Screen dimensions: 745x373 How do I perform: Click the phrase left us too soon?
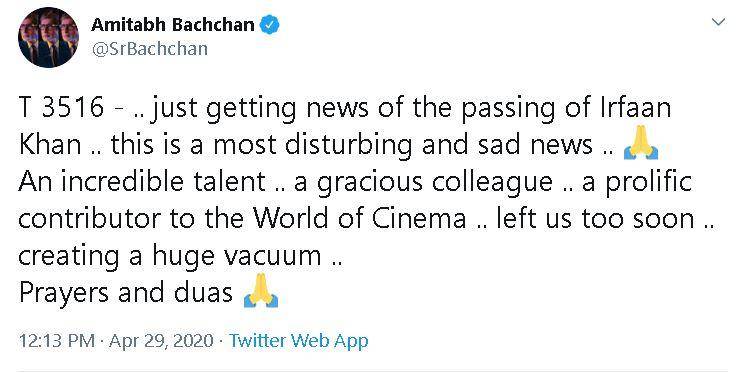click(595, 219)
